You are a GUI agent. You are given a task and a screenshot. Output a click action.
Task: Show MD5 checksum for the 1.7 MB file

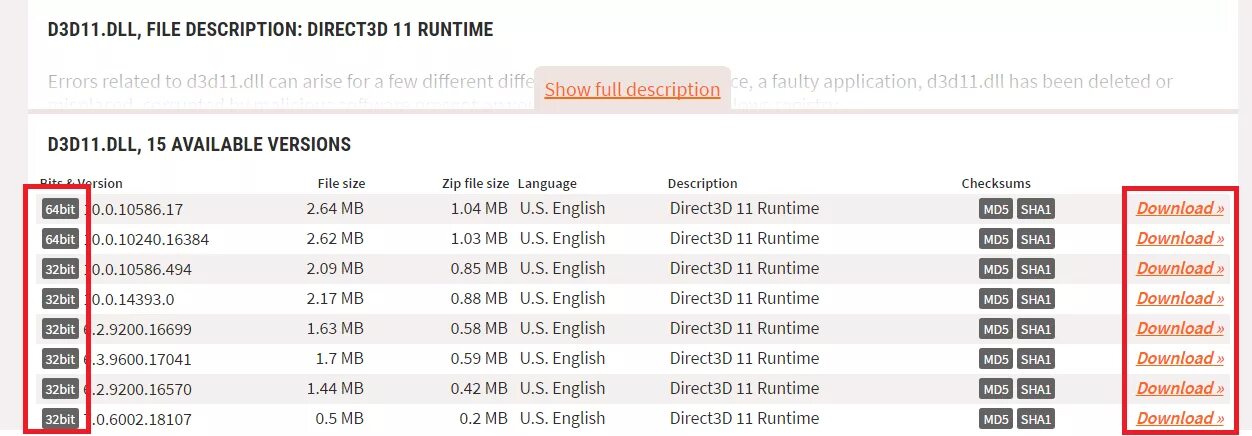[996, 360]
